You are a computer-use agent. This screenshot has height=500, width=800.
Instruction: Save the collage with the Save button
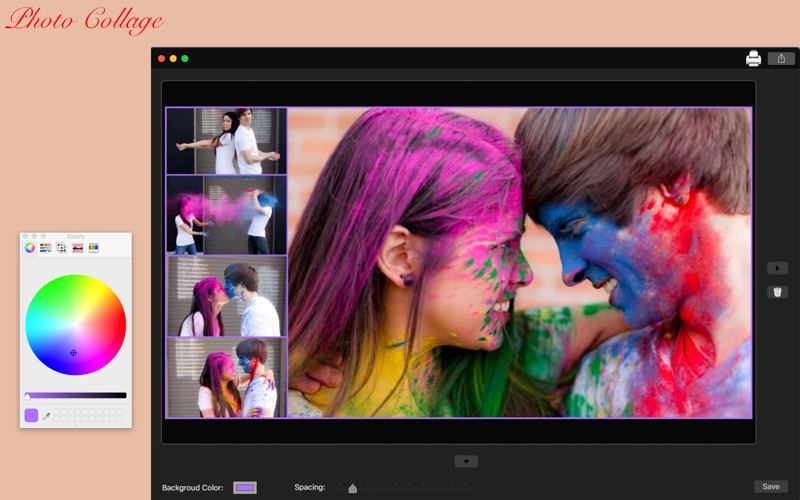770,486
